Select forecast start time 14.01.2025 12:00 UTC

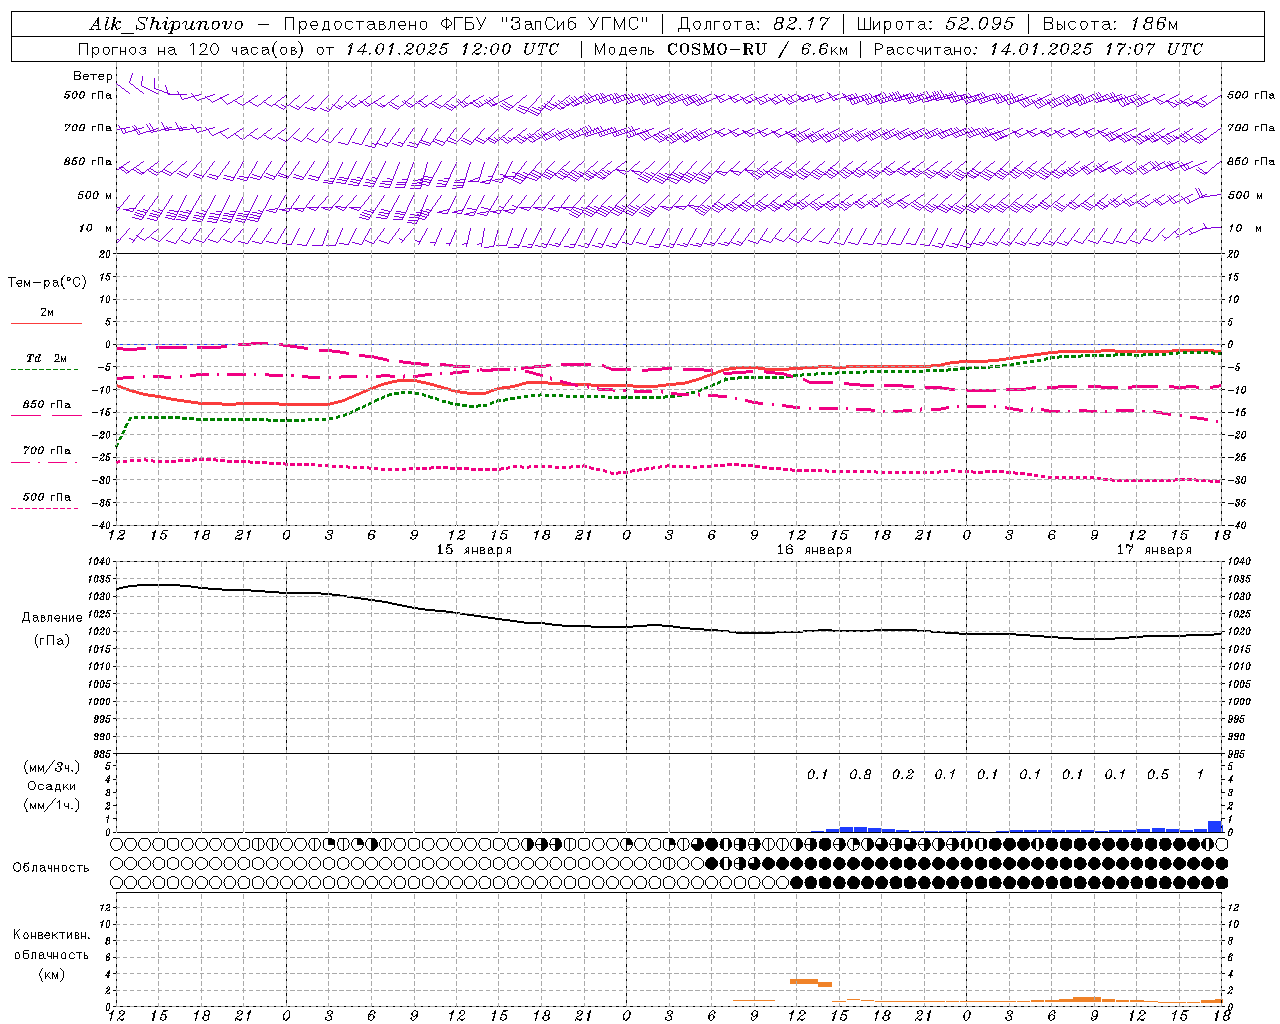[x=452, y=49]
